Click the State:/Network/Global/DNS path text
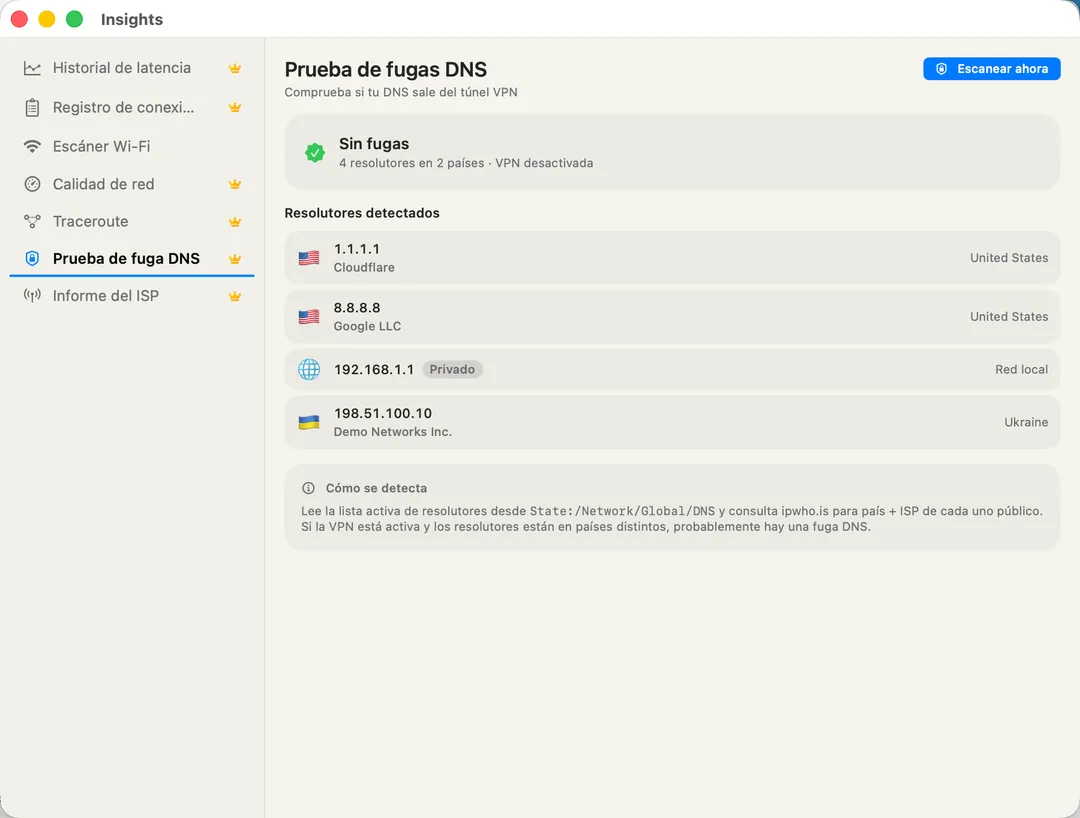 (x=622, y=511)
